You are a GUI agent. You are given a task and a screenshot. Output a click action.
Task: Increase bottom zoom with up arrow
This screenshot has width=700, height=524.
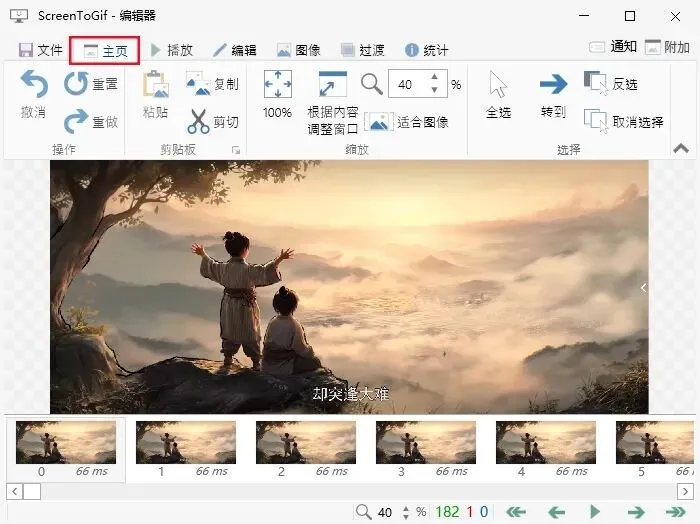coord(405,508)
